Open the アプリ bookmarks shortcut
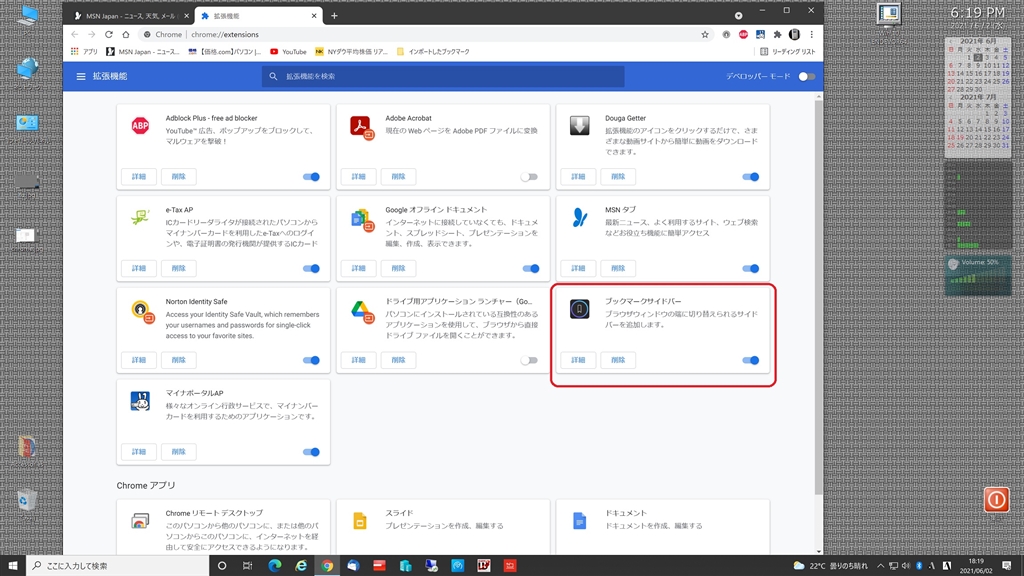The image size is (1024, 576). point(84,52)
